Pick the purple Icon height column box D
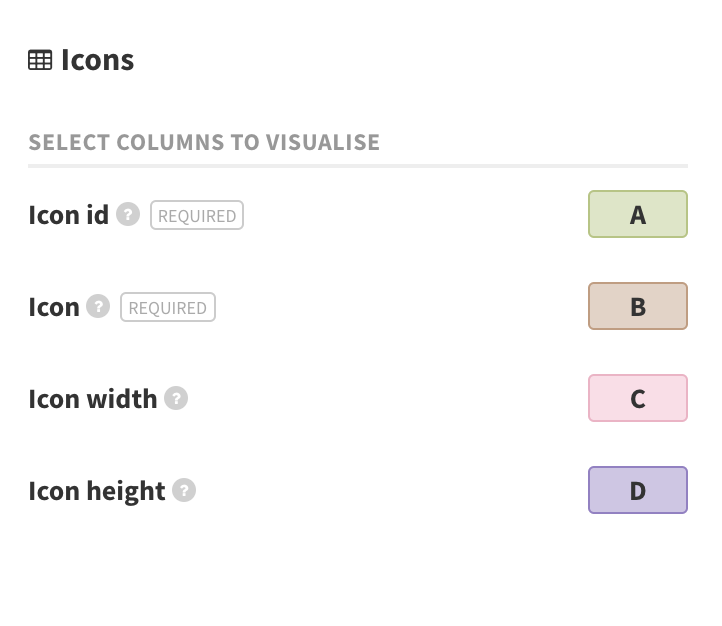The width and height of the screenshot is (722, 626). click(638, 490)
